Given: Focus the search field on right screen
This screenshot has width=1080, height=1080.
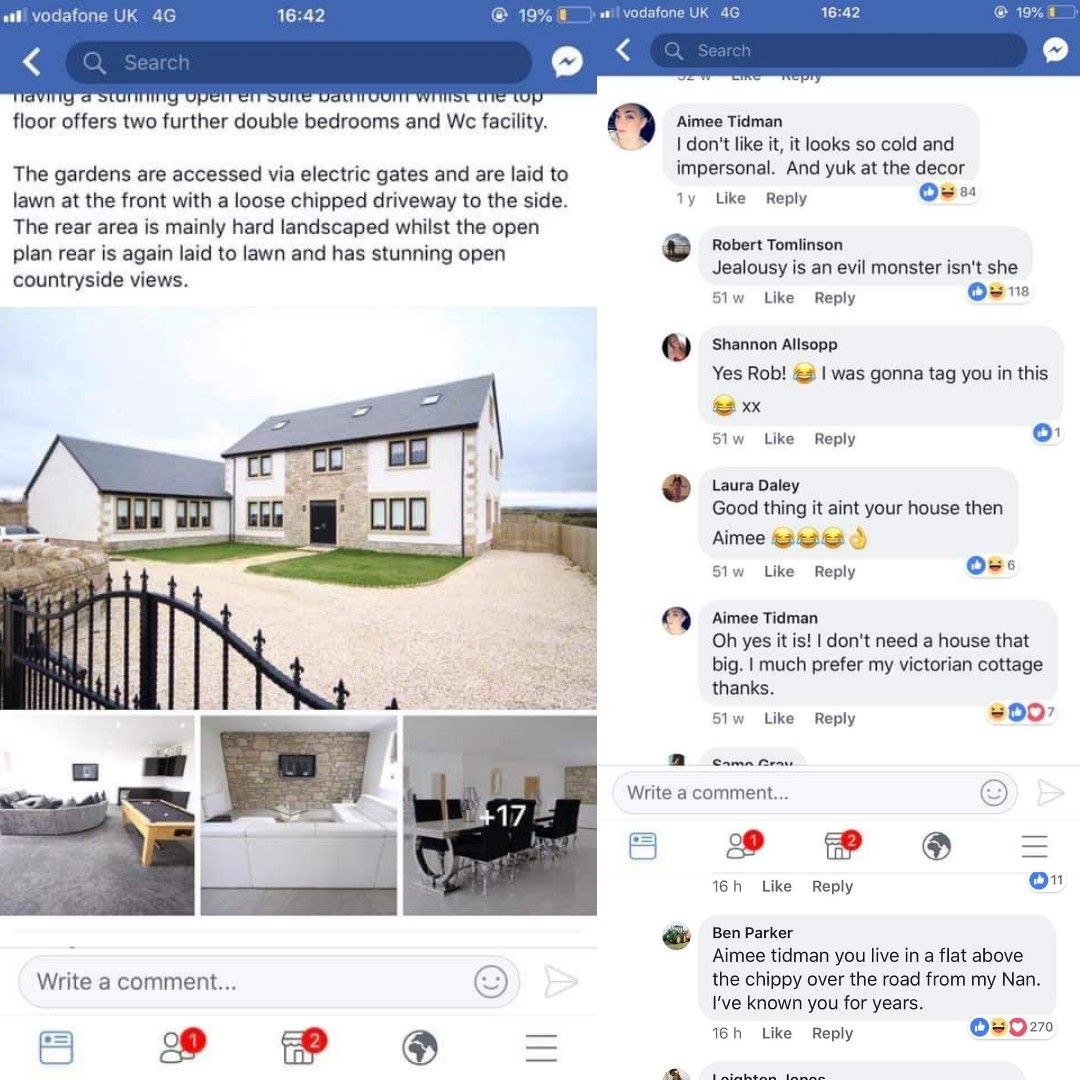Looking at the screenshot, I should click(838, 50).
